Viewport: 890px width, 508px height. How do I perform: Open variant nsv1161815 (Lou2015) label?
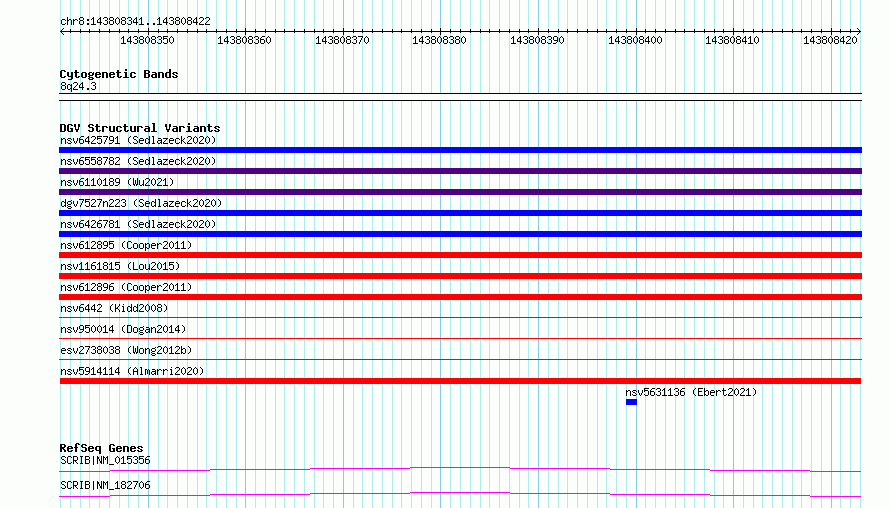click(x=120, y=266)
